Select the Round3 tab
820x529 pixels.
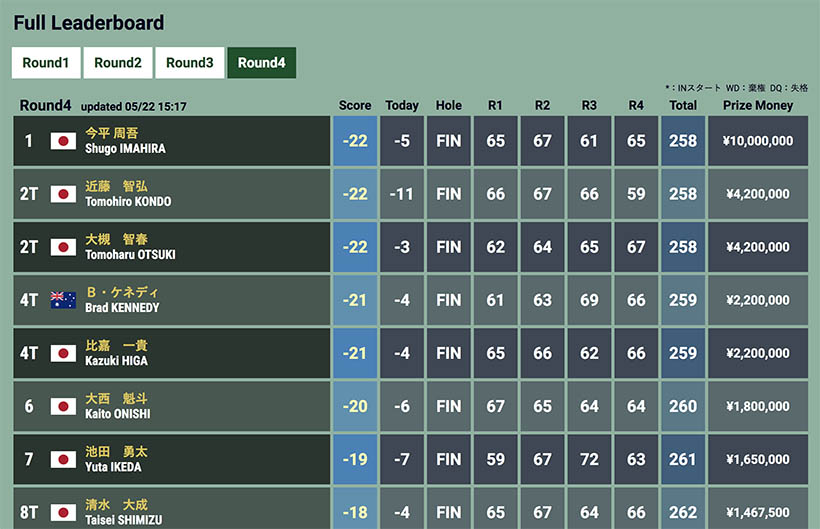pos(190,62)
